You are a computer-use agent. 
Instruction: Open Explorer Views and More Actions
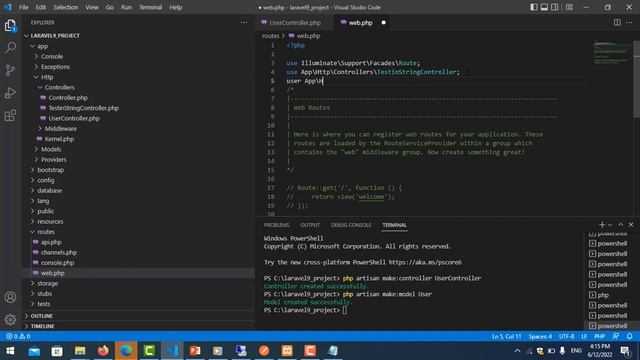click(x=244, y=22)
